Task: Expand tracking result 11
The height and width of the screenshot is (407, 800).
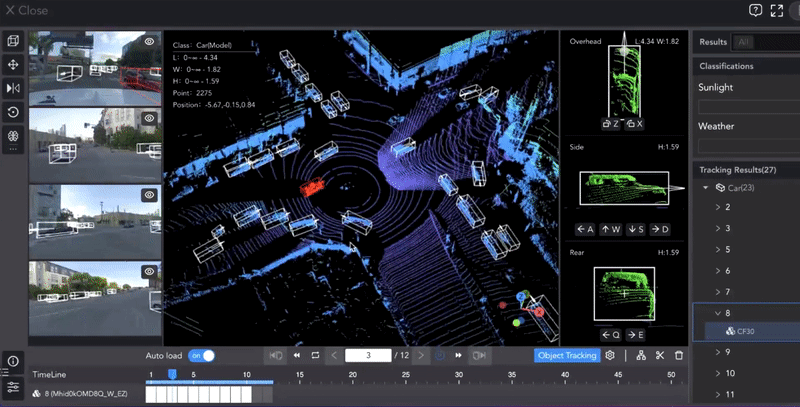Action: (x=717, y=394)
